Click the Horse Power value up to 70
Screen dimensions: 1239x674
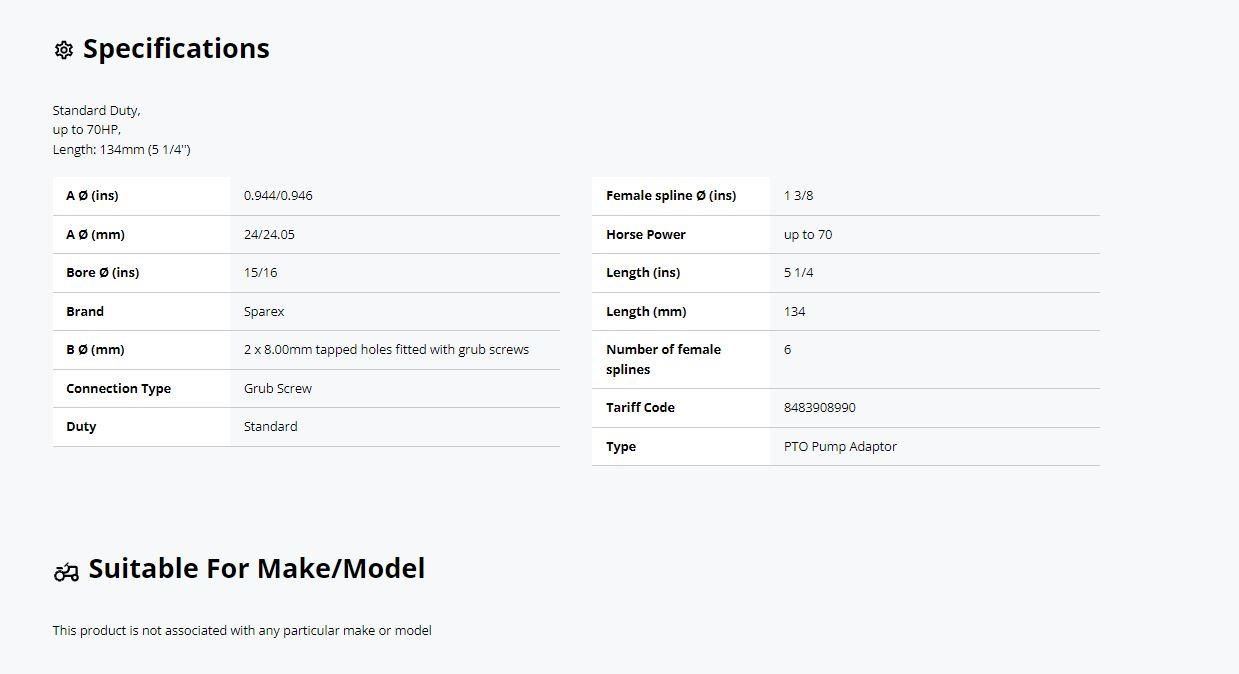[808, 234]
